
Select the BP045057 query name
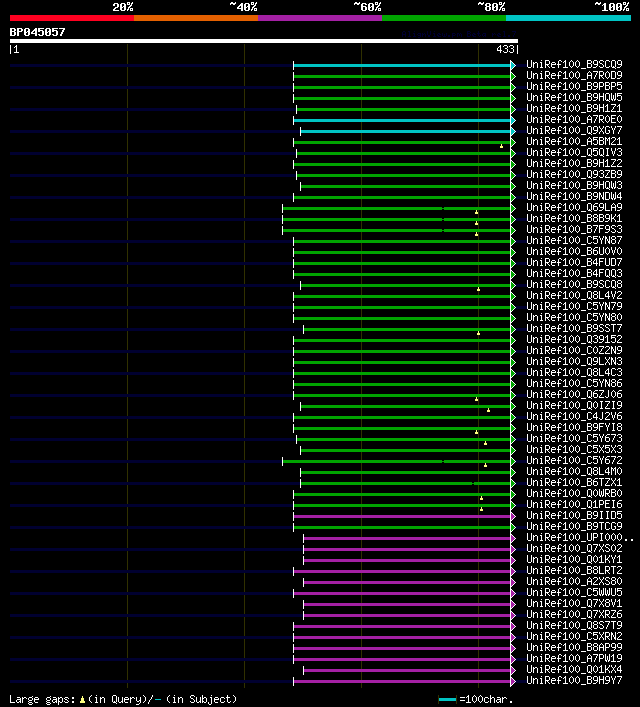(37, 32)
